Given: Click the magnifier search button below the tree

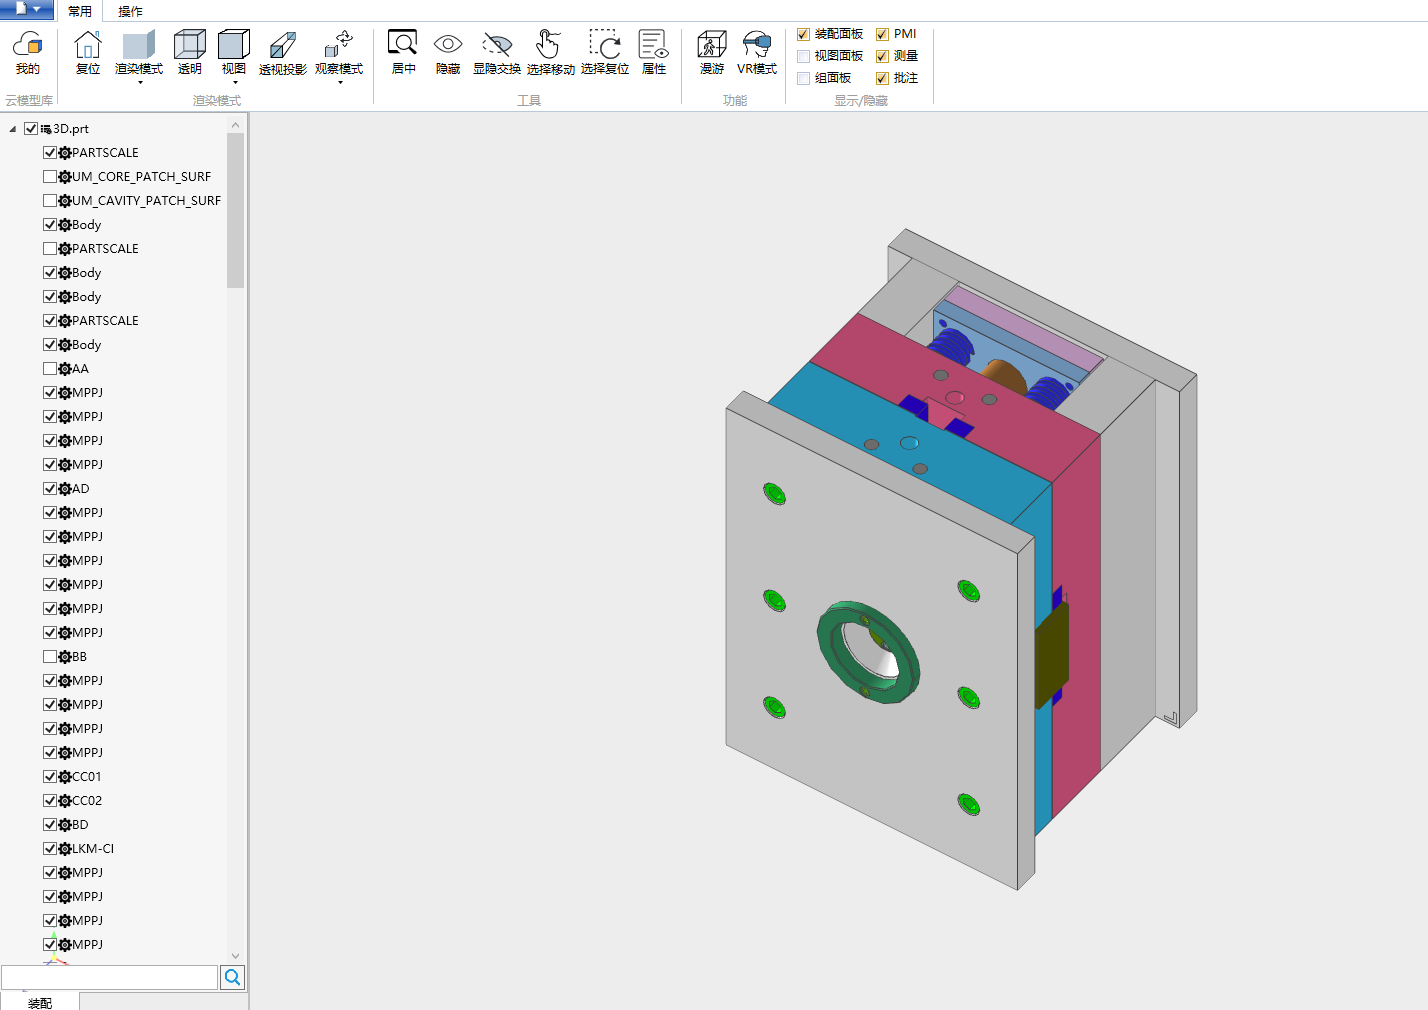Looking at the screenshot, I should pos(232,977).
